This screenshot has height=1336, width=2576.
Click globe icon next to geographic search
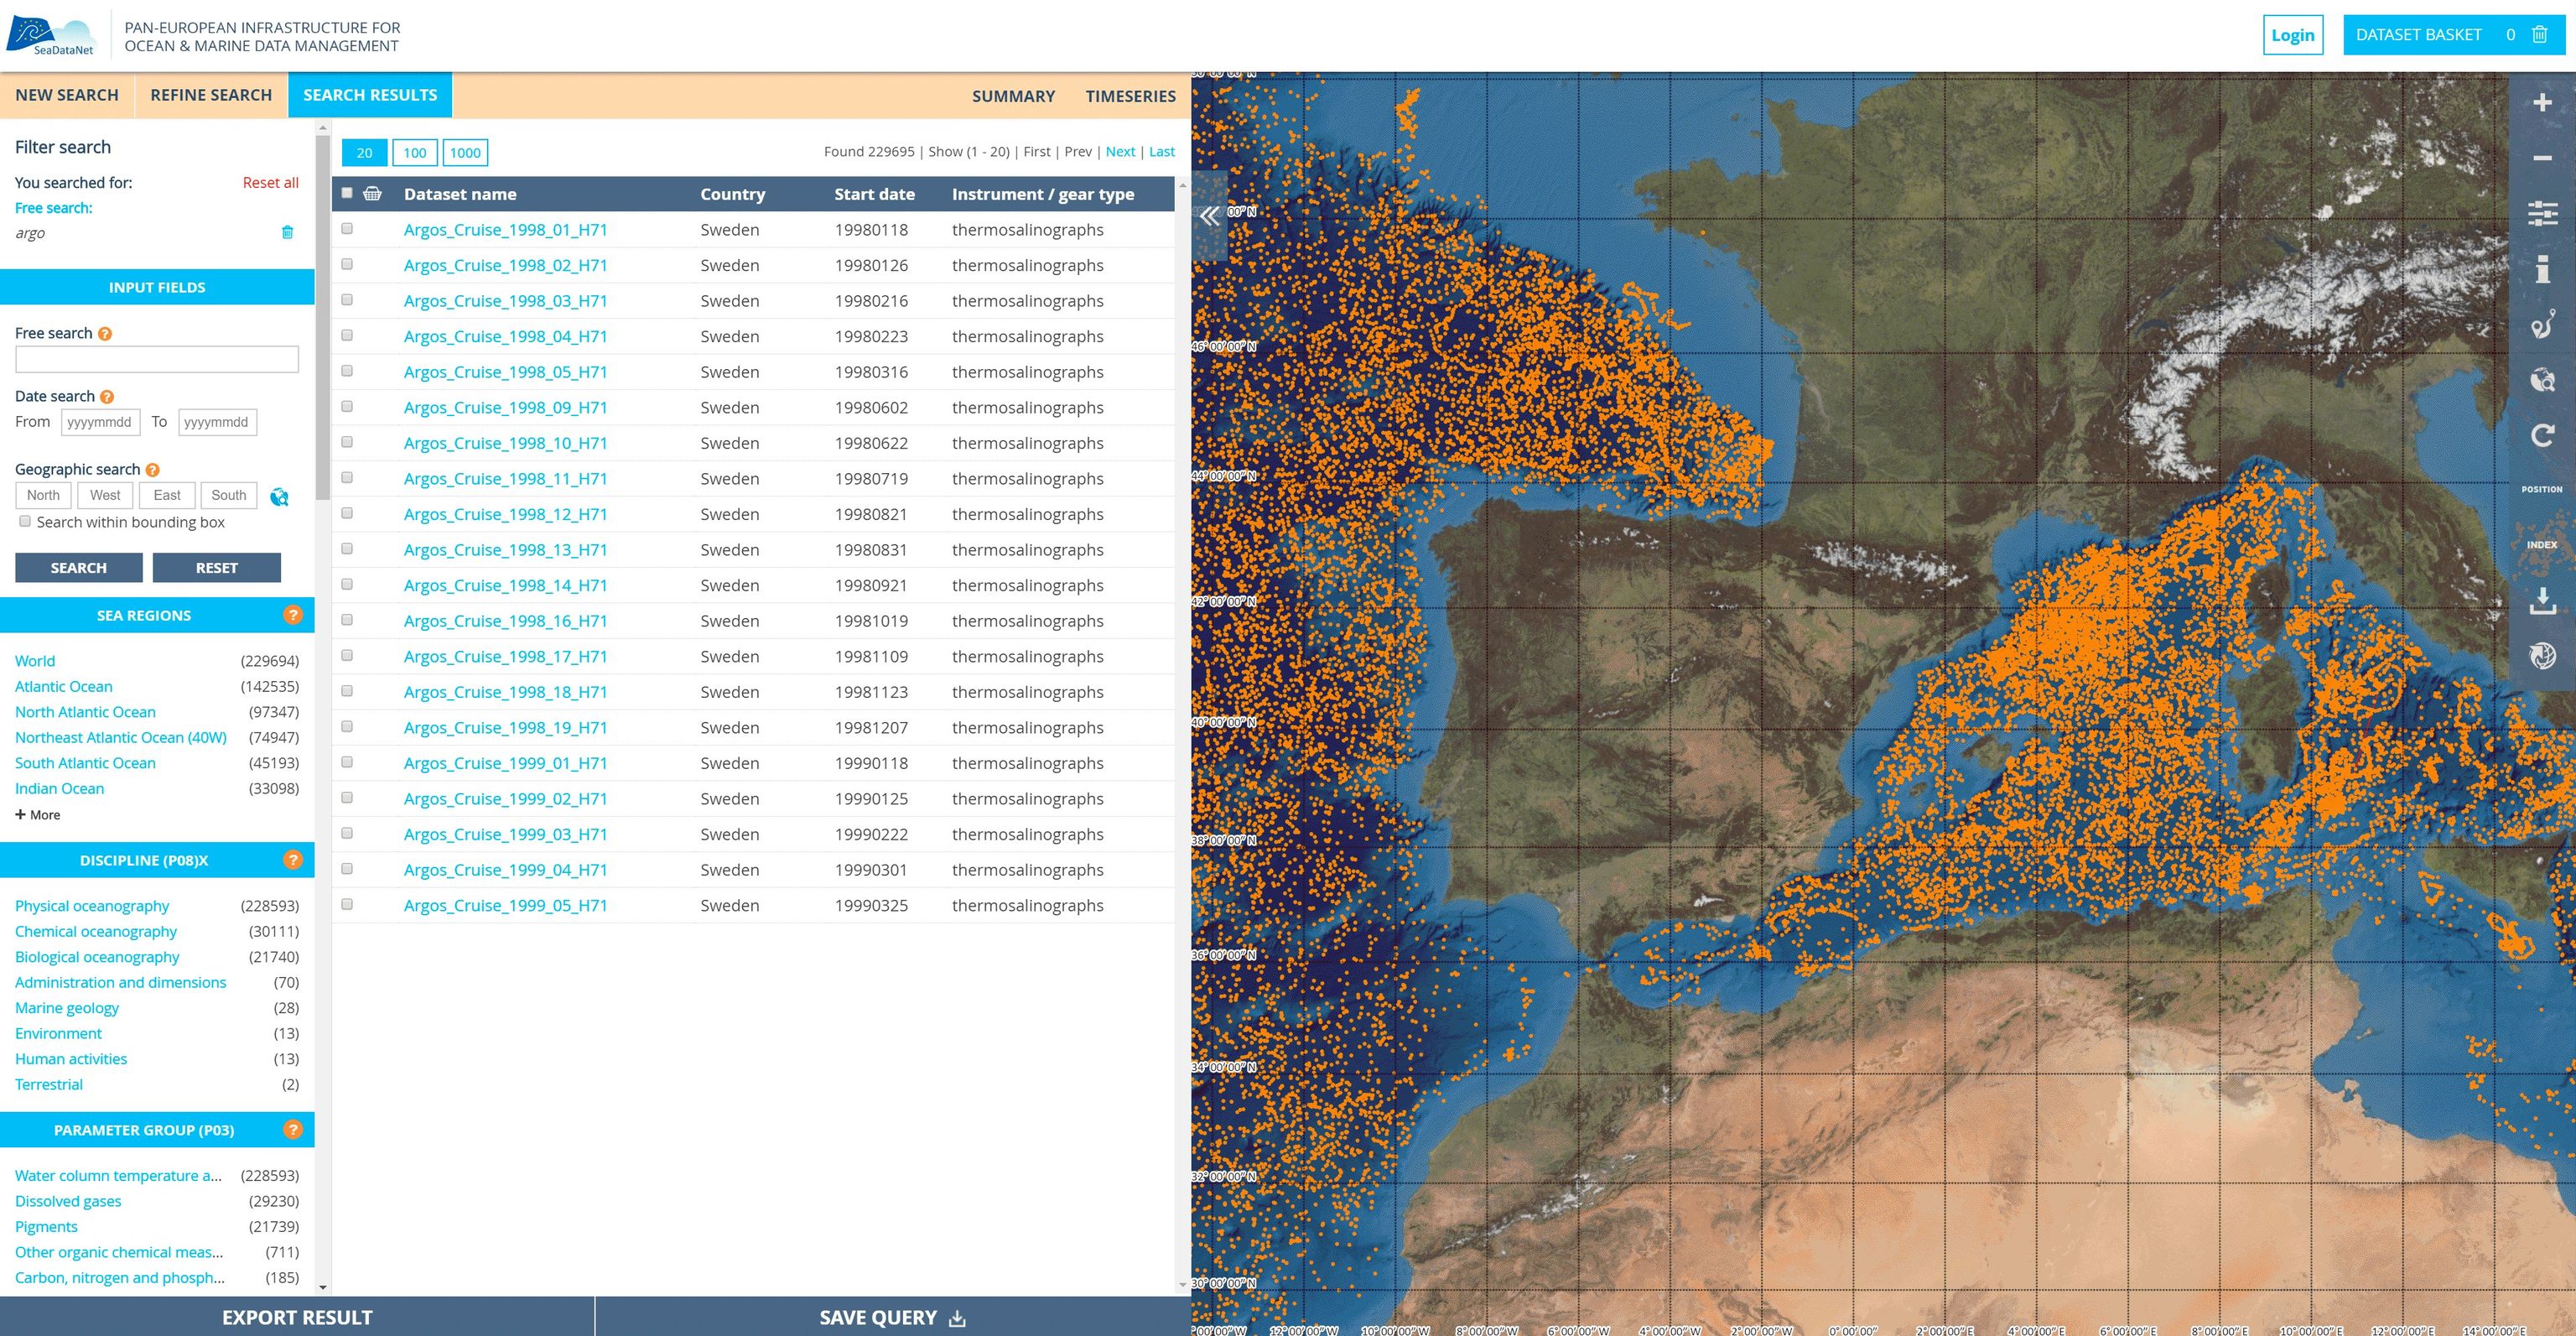(x=279, y=496)
